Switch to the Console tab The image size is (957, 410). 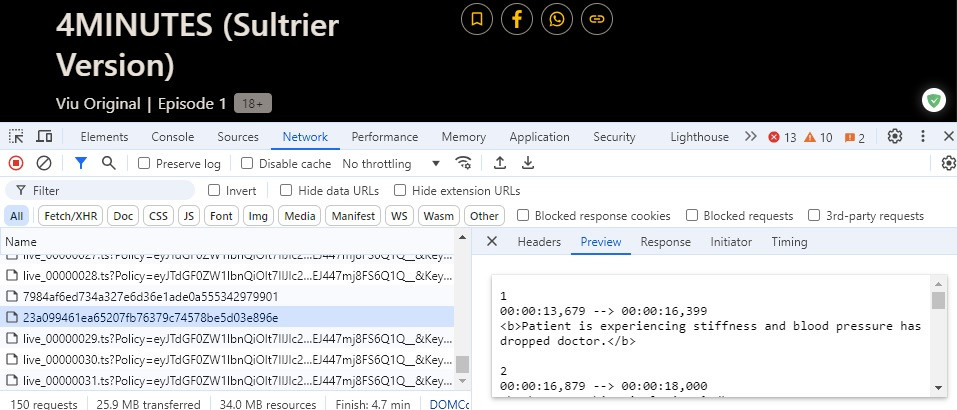(x=172, y=137)
